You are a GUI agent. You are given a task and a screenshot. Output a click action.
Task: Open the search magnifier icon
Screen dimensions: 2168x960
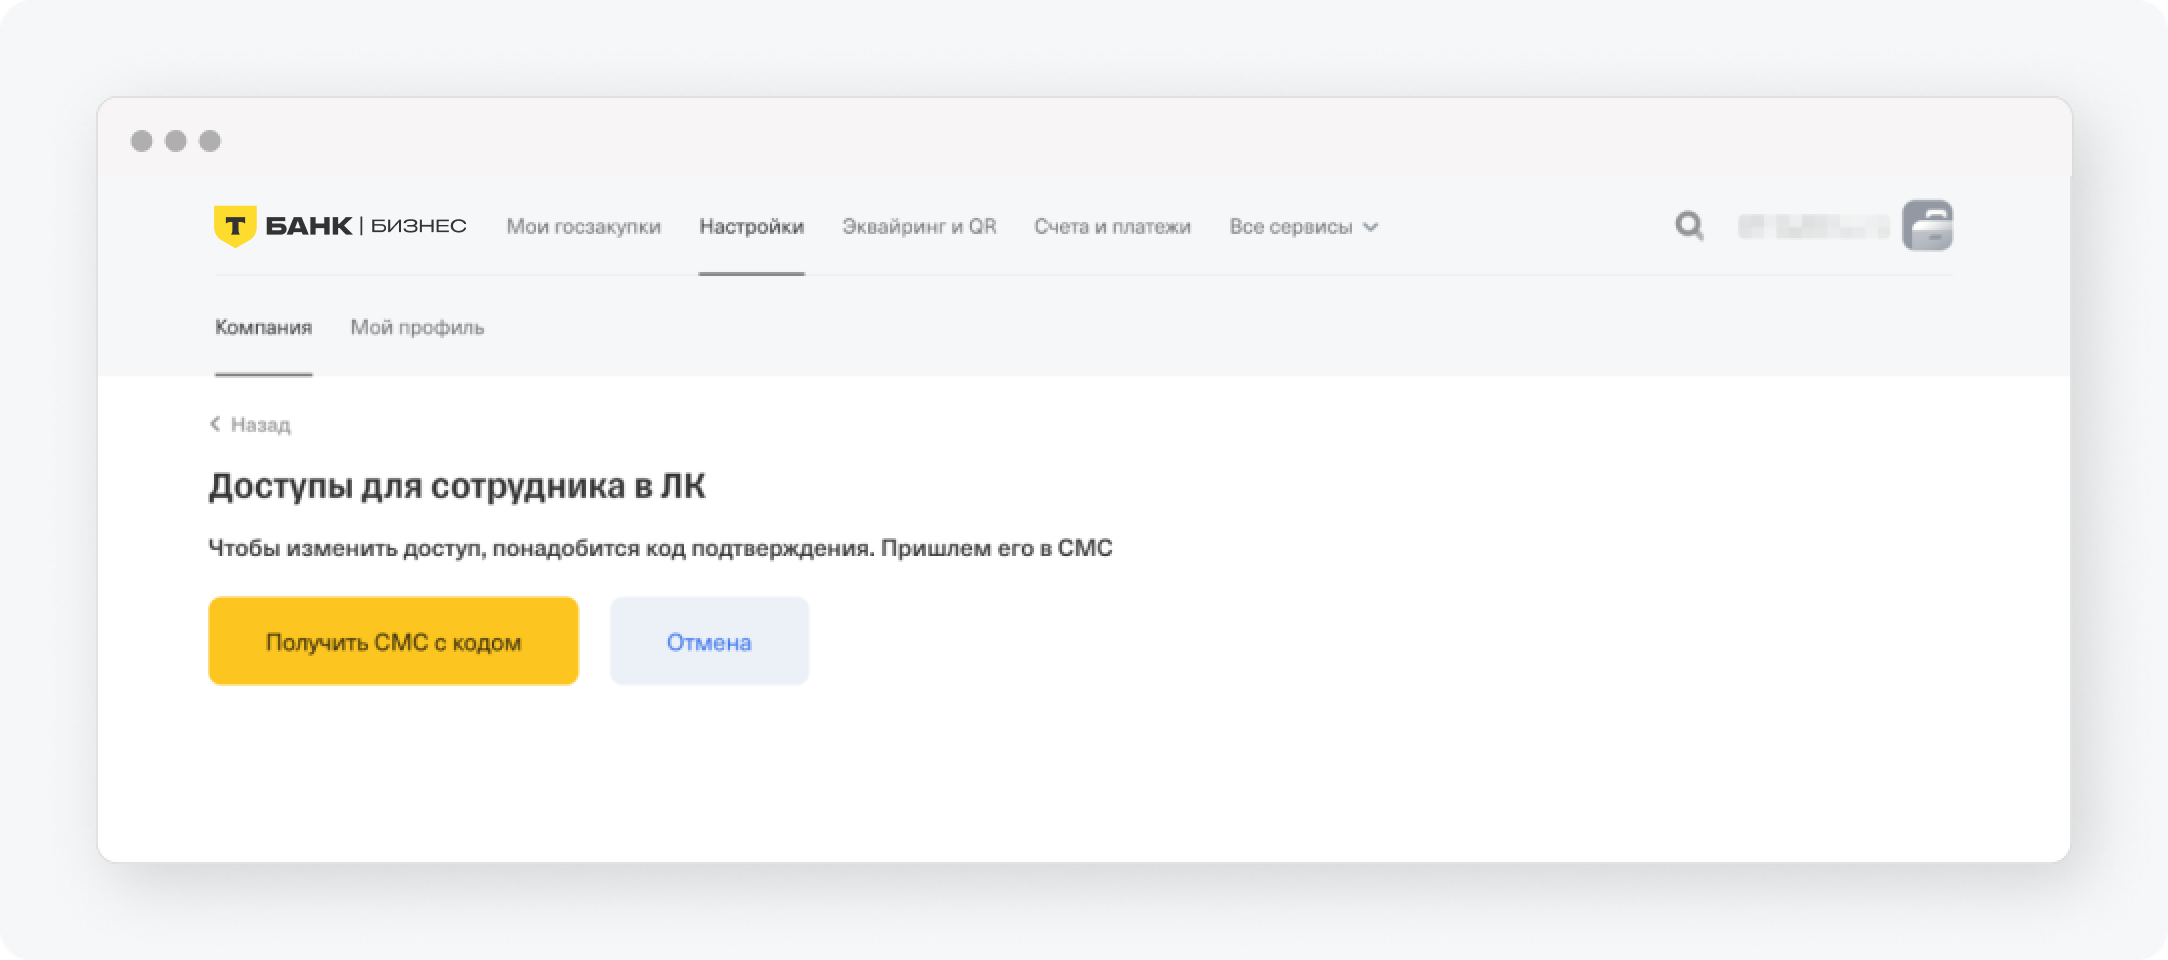[x=1689, y=226]
